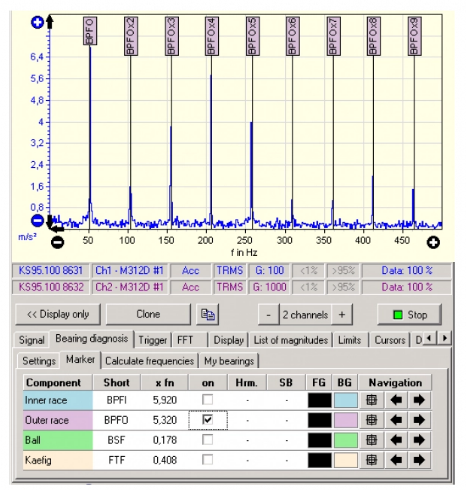Screen dimensions: 466x490
Task: Navigate left for the Inner race row
Action: [396, 400]
